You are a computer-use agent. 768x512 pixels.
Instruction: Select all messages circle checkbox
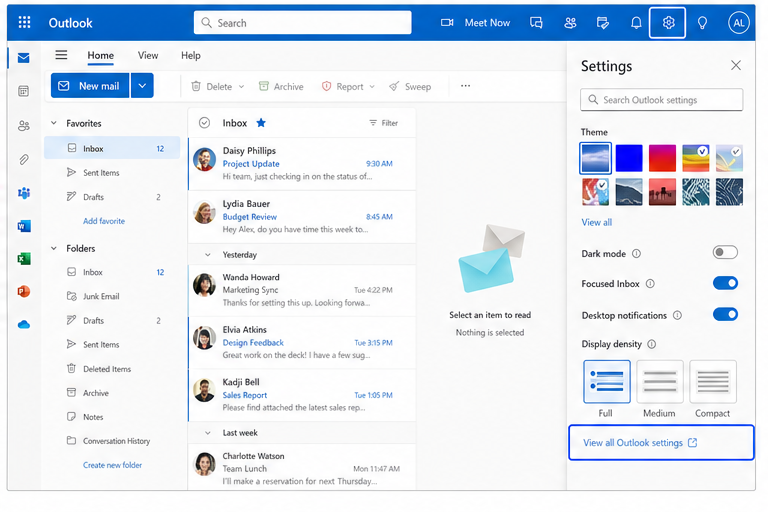(204, 122)
